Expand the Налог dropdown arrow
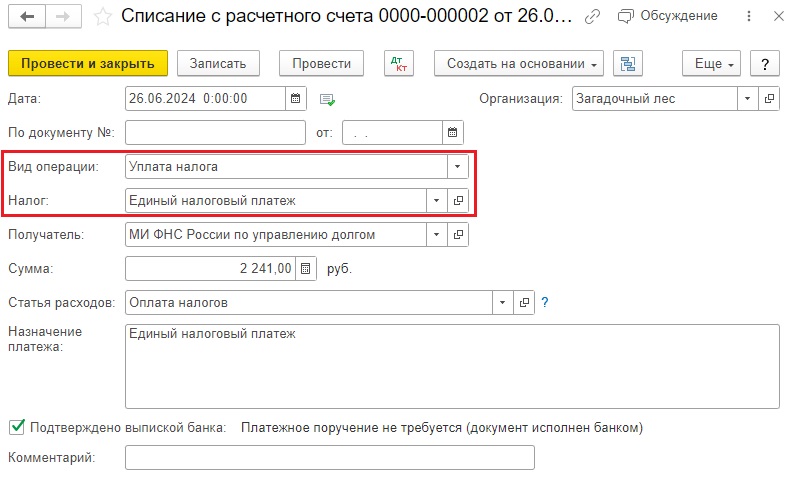The height and width of the screenshot is (488, 792). 436,201
